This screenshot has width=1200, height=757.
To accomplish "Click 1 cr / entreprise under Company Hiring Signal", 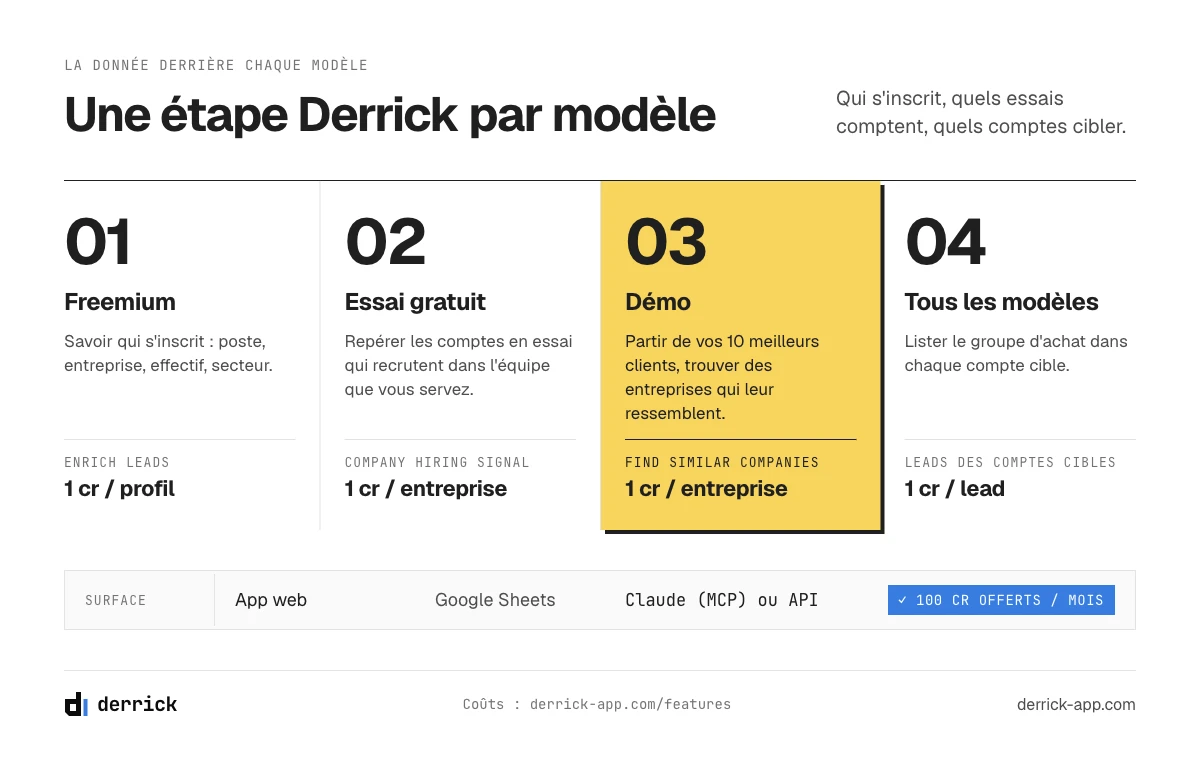I will (426, 489).
